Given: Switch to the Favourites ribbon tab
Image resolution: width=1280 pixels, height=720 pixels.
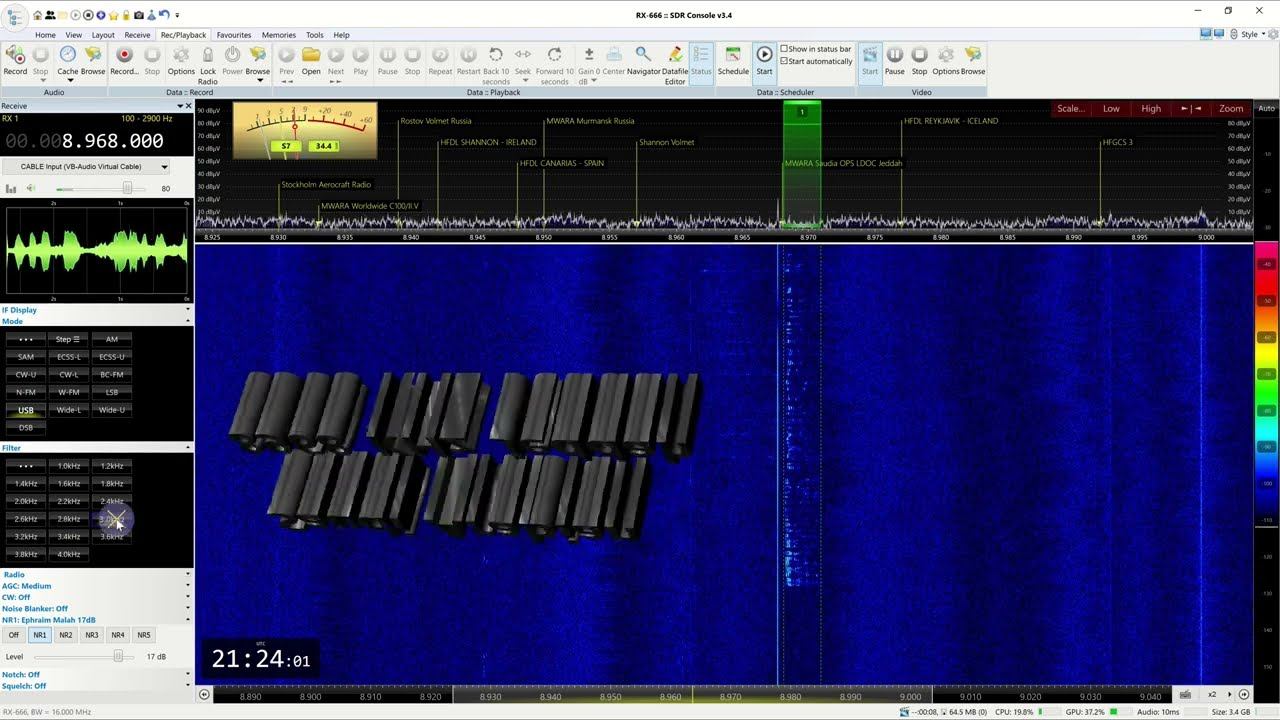Looking at the screenshot, I should (234, 35).
